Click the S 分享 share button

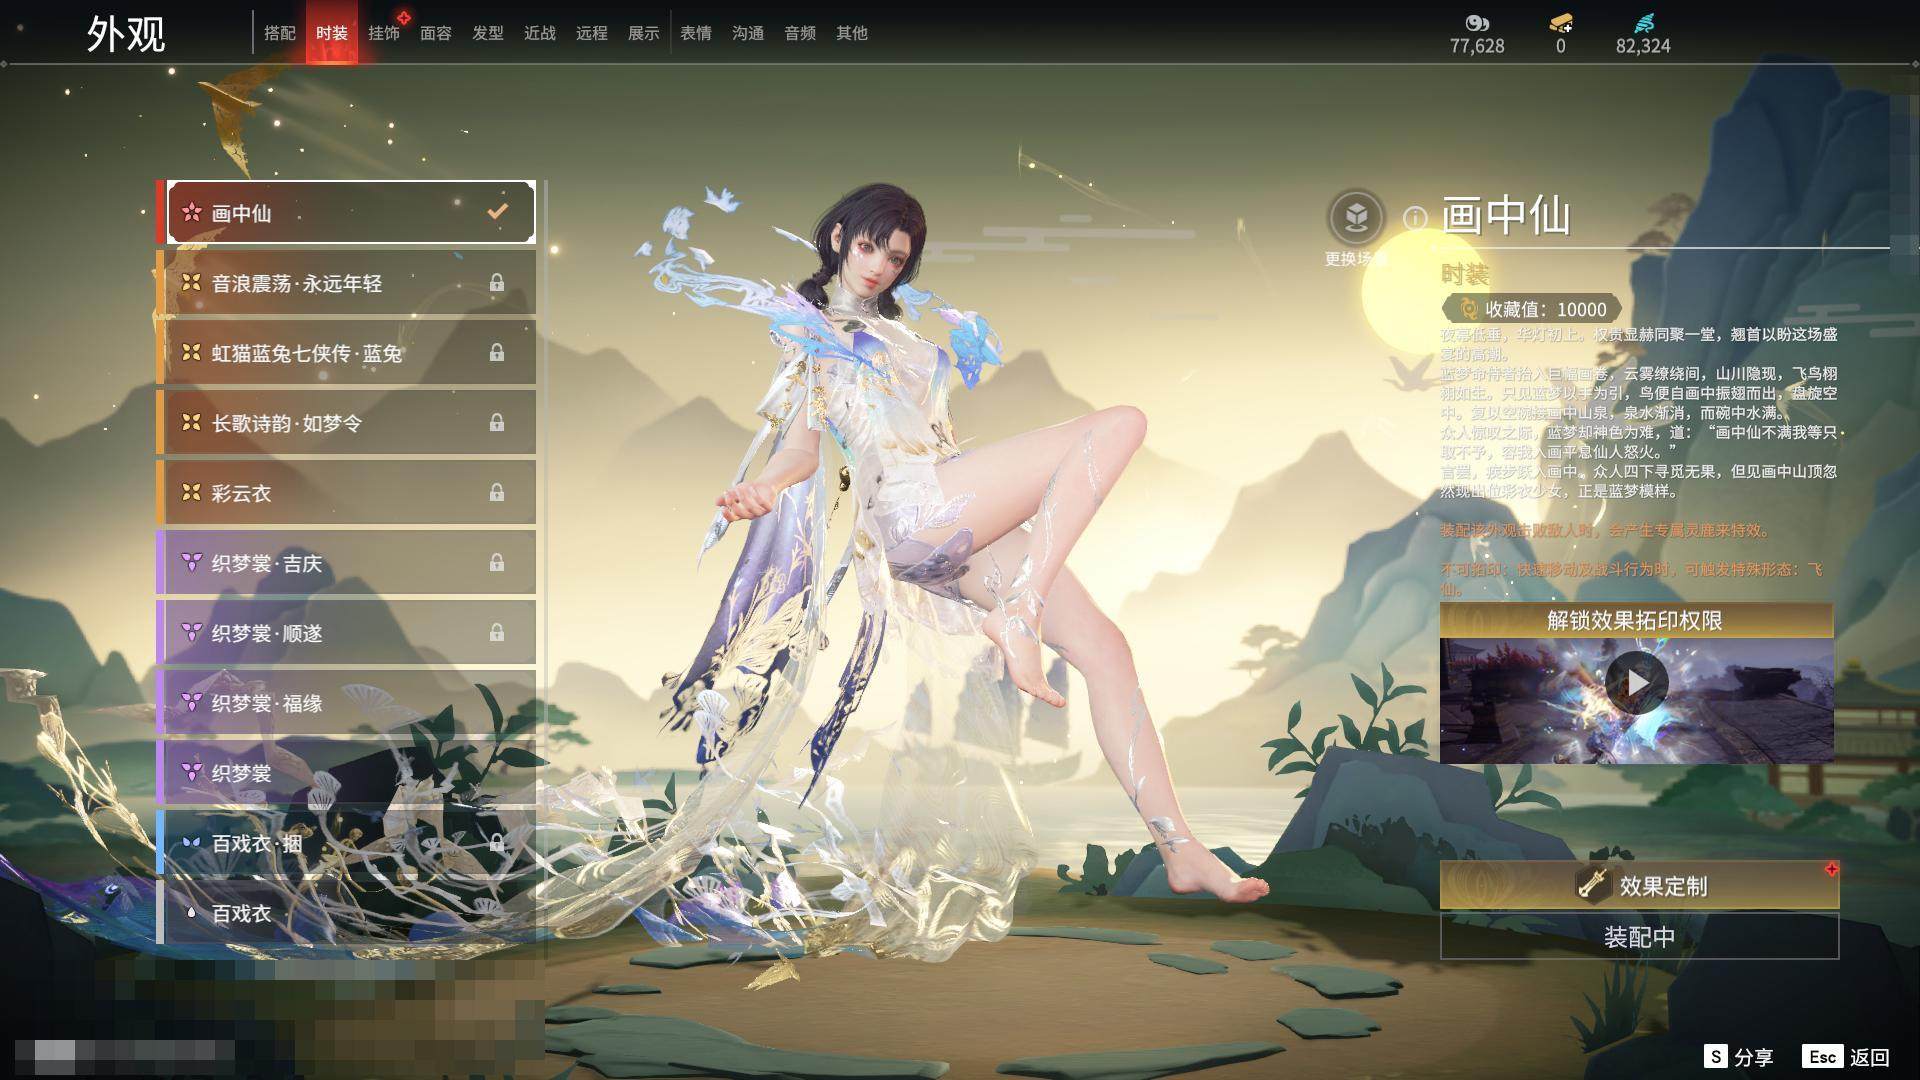click(x=1738, y=1057)
